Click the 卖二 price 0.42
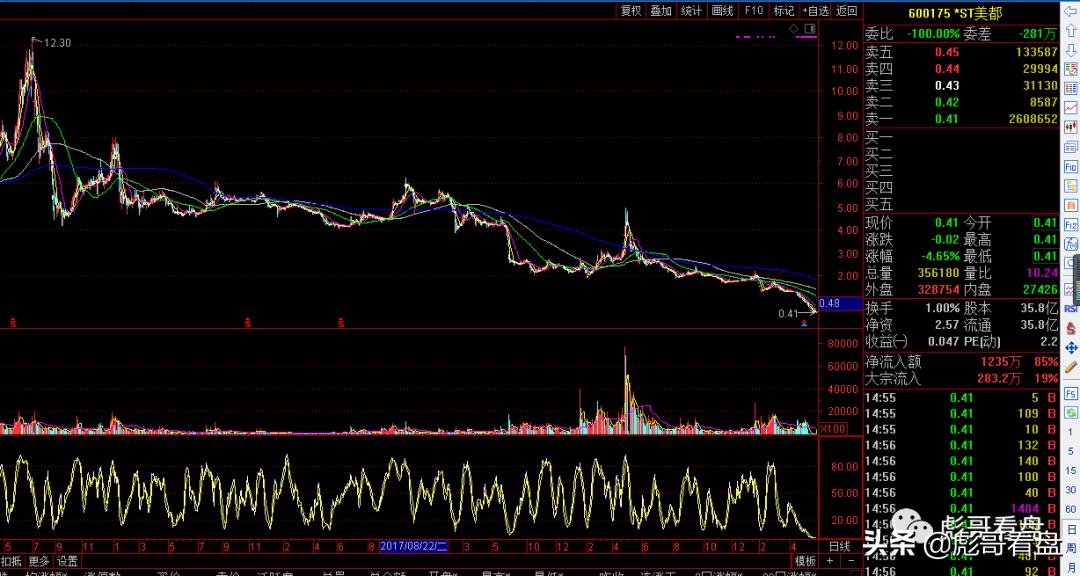The height and width of the screenshot is (576, 1080). 947,102
